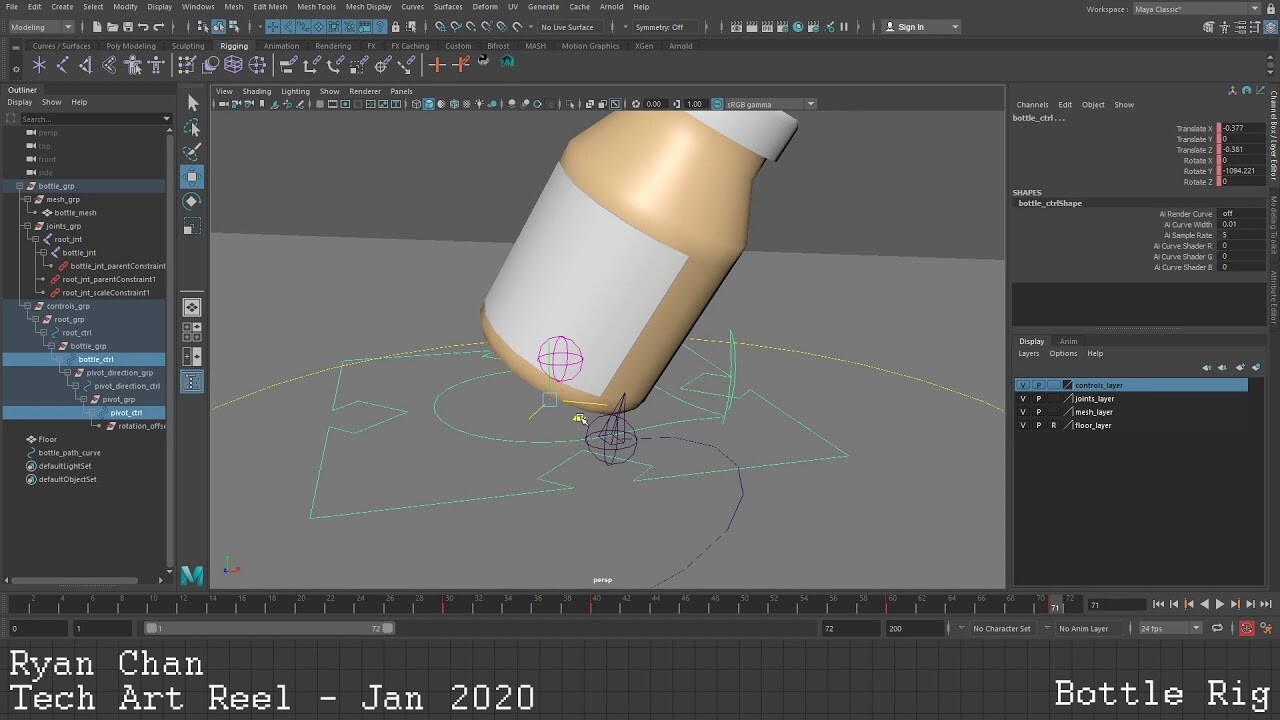Open the Arnold render icon on the shelf
This screenshot has width=1280, height=720.
click(x=507, y=62)
